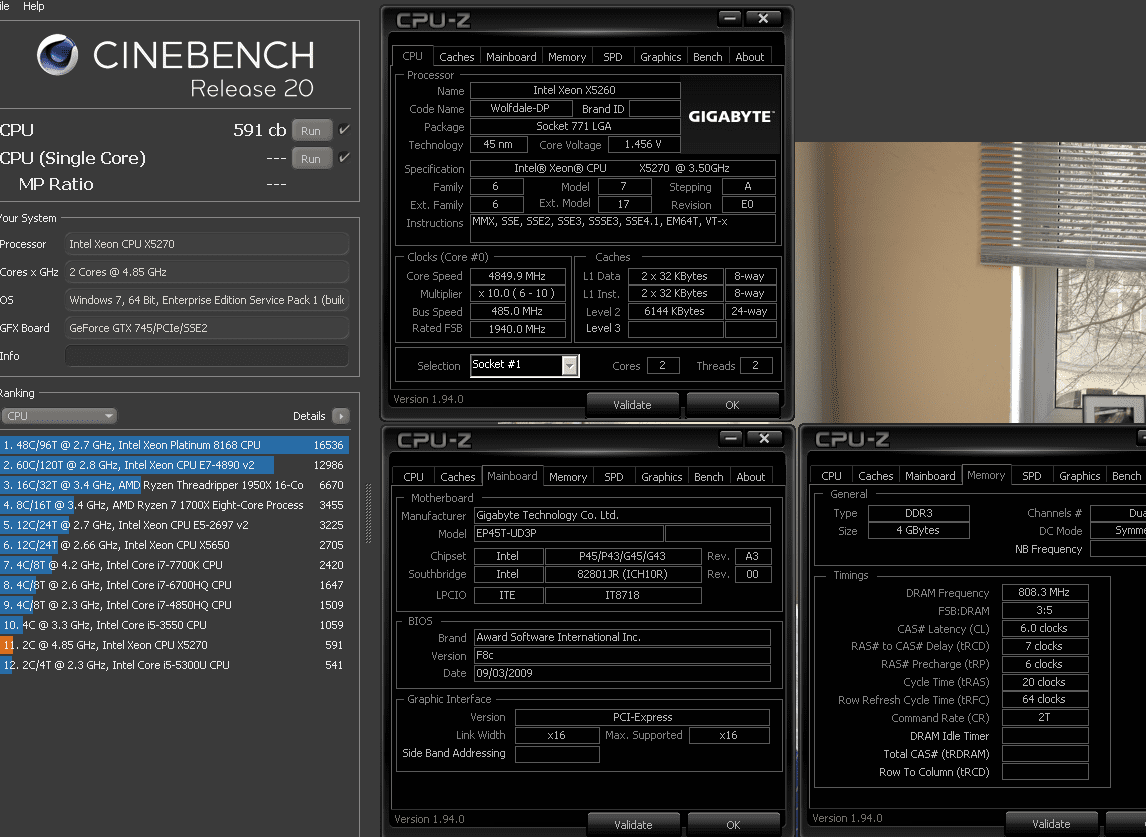The width and height of the screenshot is (1146, 837).
Task: Open Caches tab in Memory CPU-Z window
Action: (876, 476)
